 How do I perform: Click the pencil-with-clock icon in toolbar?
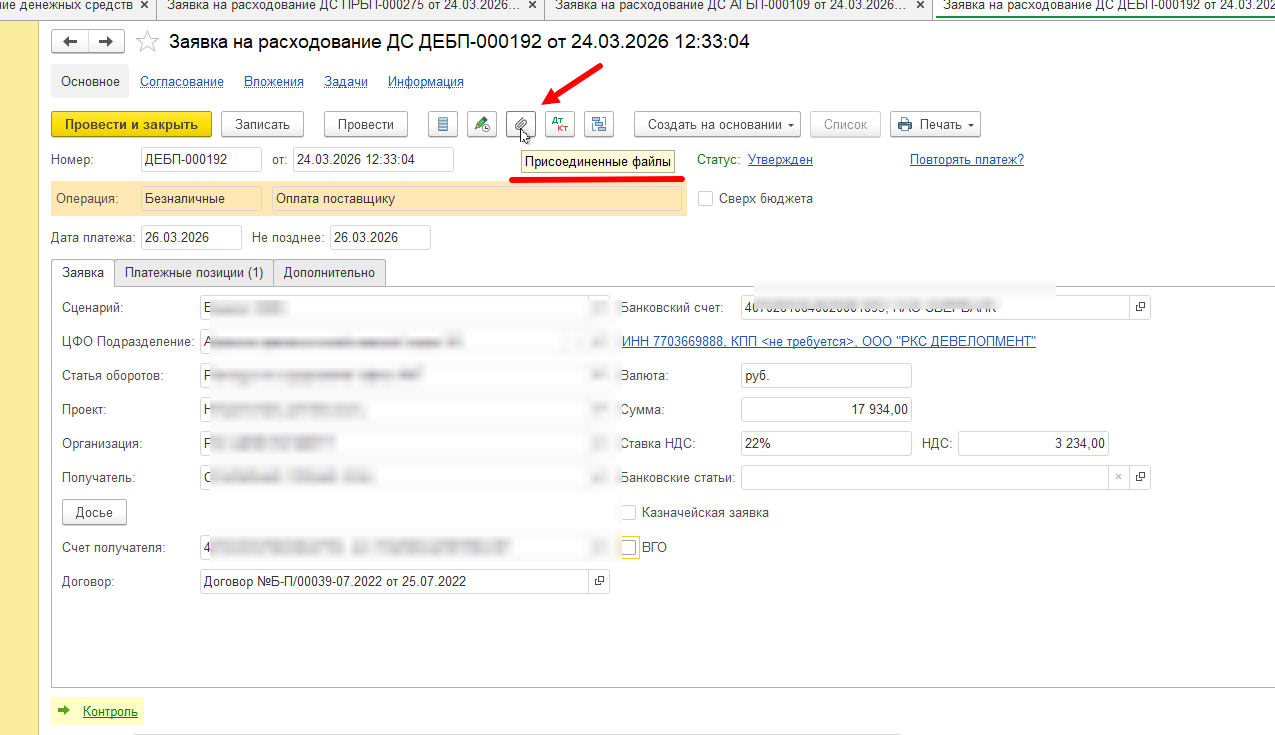[x=482, y=125]
